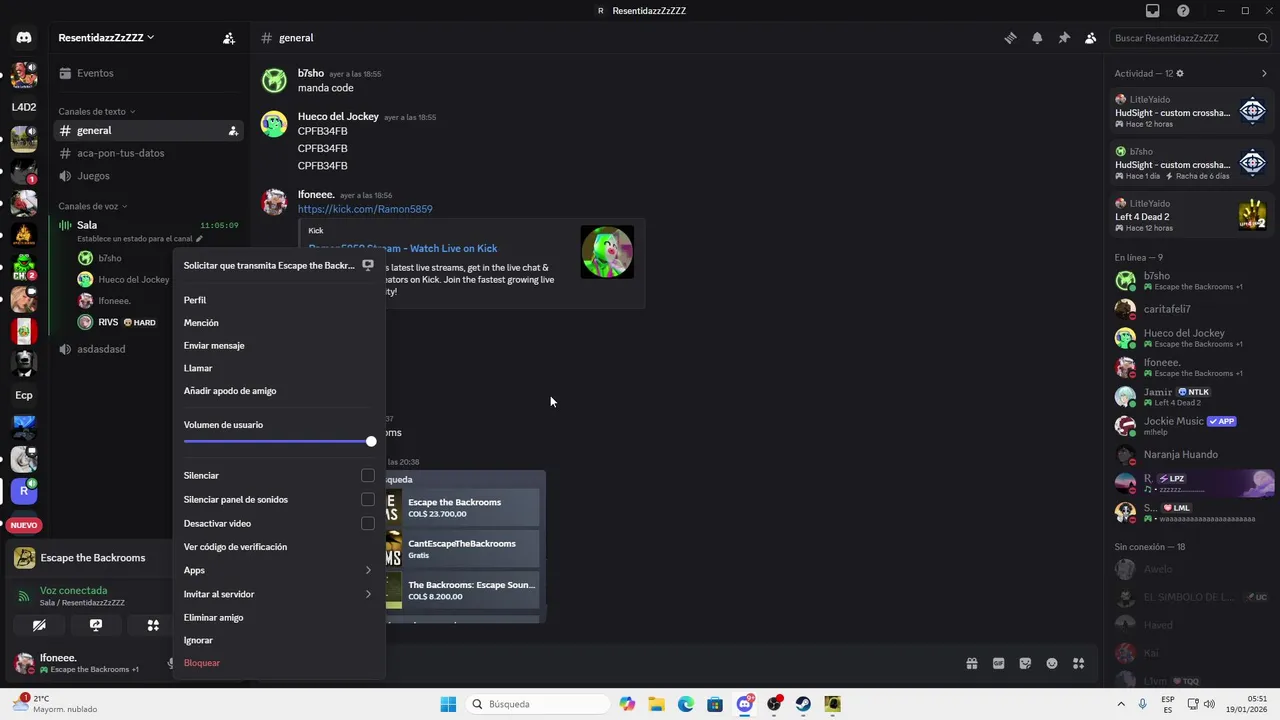Select Perfil in context menu
This screenshot has height=720, width=1280.
tap(279, 300)
